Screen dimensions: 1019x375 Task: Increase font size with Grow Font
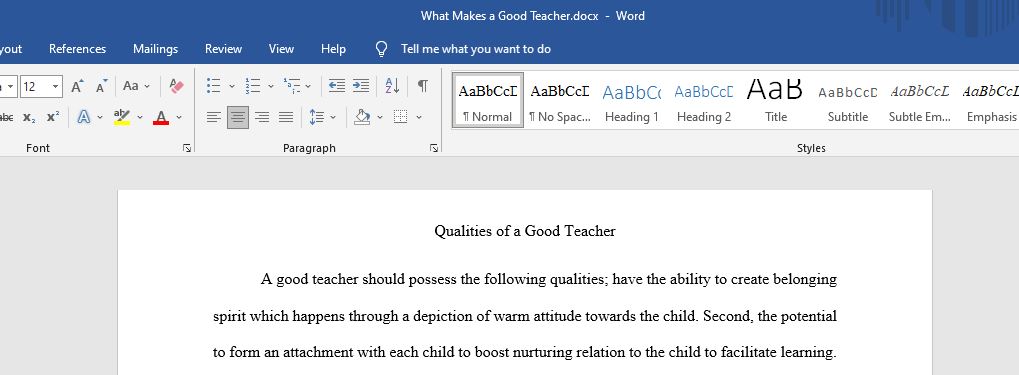[77, 86]
